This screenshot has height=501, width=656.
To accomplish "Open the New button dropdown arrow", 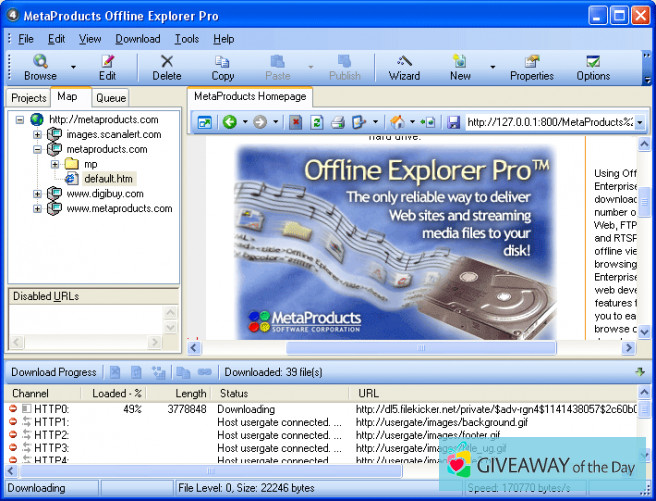I will pyautogui.click(x=492, y=68).
